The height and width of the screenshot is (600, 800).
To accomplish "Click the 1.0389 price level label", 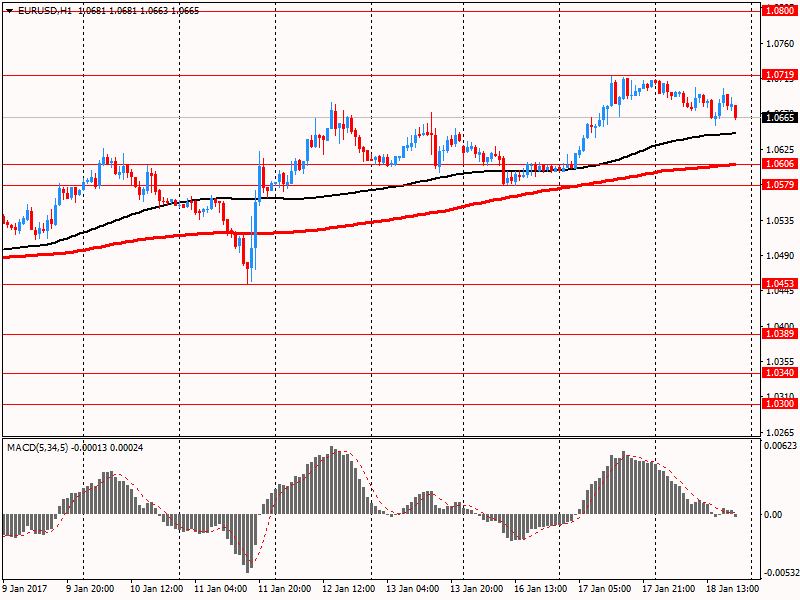I will [x=778, y=335].
